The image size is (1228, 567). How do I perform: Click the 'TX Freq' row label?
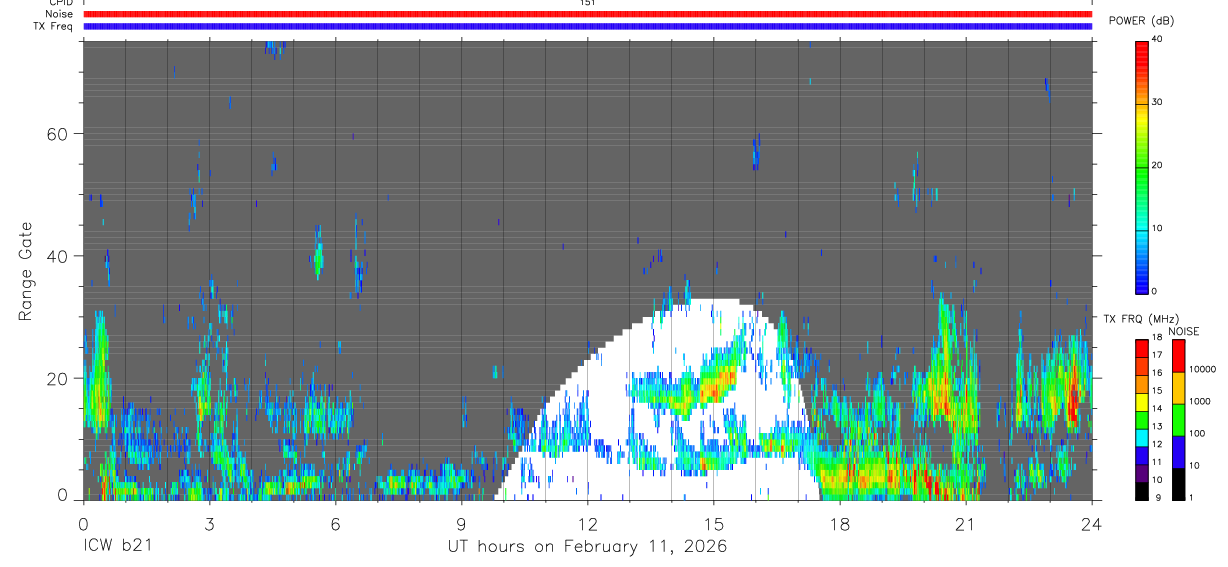[x=53, y=26]
